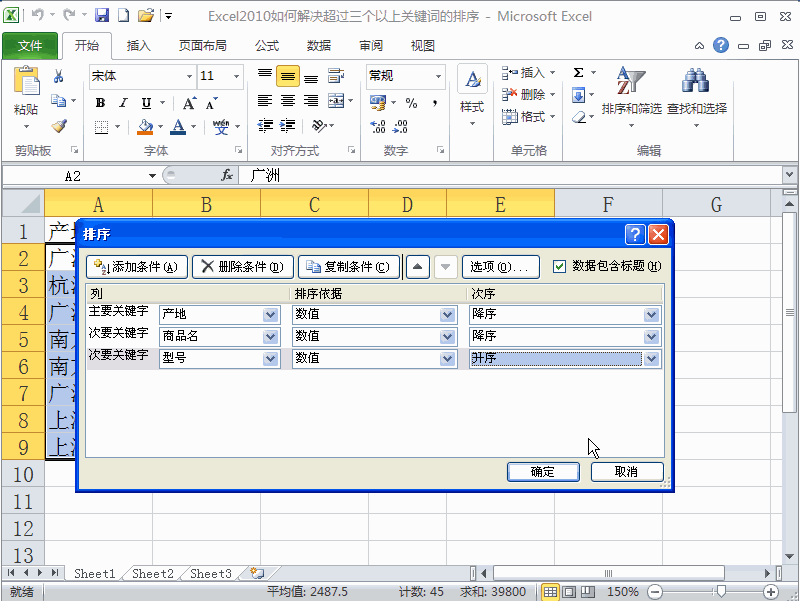
Task: Click 删除条件 Delete Level button
Action: pyautogui.click(x=243, y=267)
